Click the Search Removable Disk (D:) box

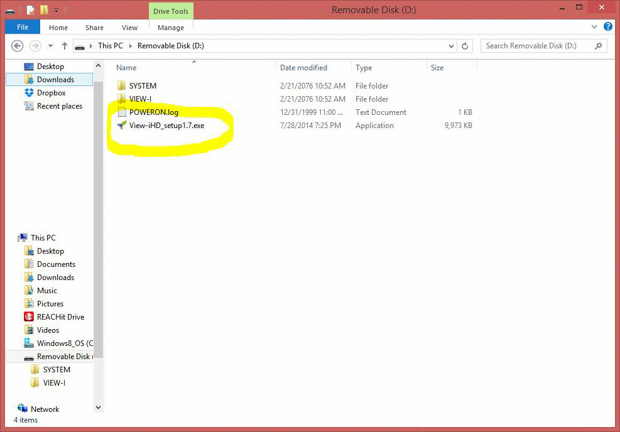point(538,46)
